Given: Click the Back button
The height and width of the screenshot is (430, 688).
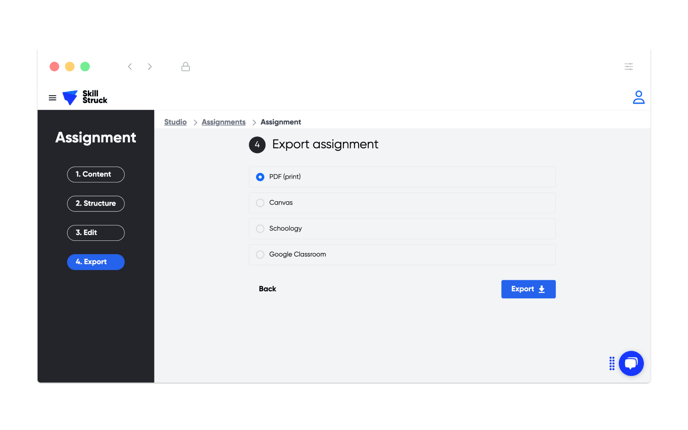Looking at the screenshot, I should [x=267, y=289].
